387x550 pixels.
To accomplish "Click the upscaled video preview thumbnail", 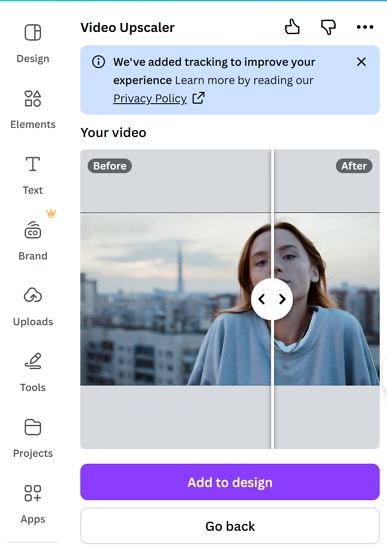I will (x=230, y=299).
